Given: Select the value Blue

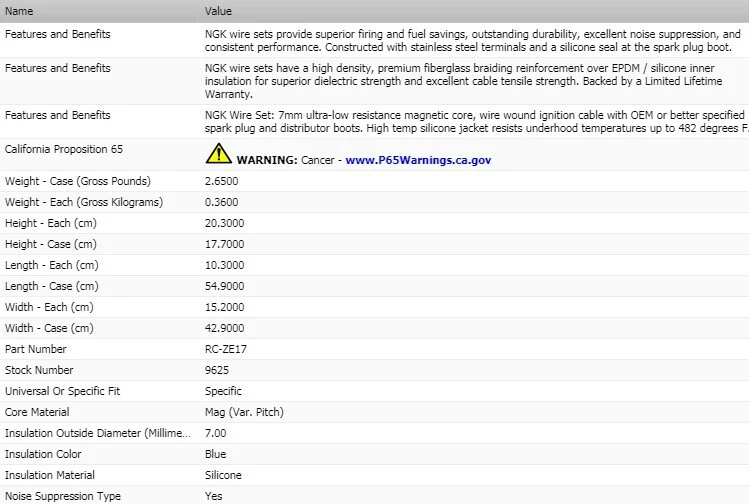Looking at the screenshot, I should click(x=215, y=454).
